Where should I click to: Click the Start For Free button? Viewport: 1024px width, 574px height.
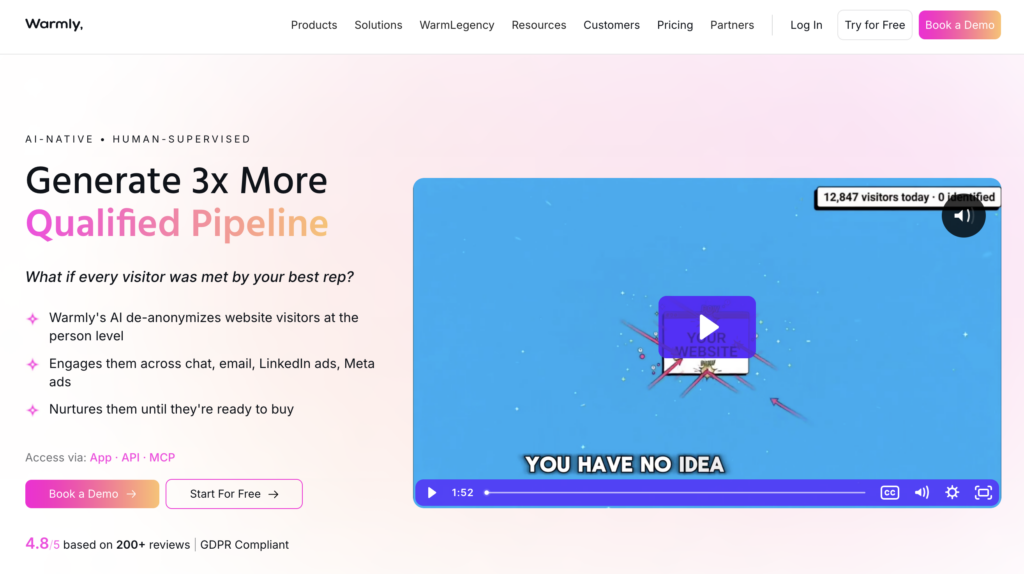pyautogui.click(x=234, y=494)
